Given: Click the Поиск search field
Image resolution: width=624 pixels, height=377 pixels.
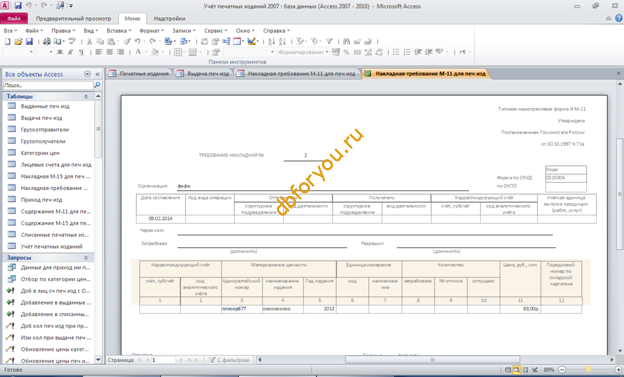Looking at the screenshot, I should pyautogui.click(x=48, y=85).
